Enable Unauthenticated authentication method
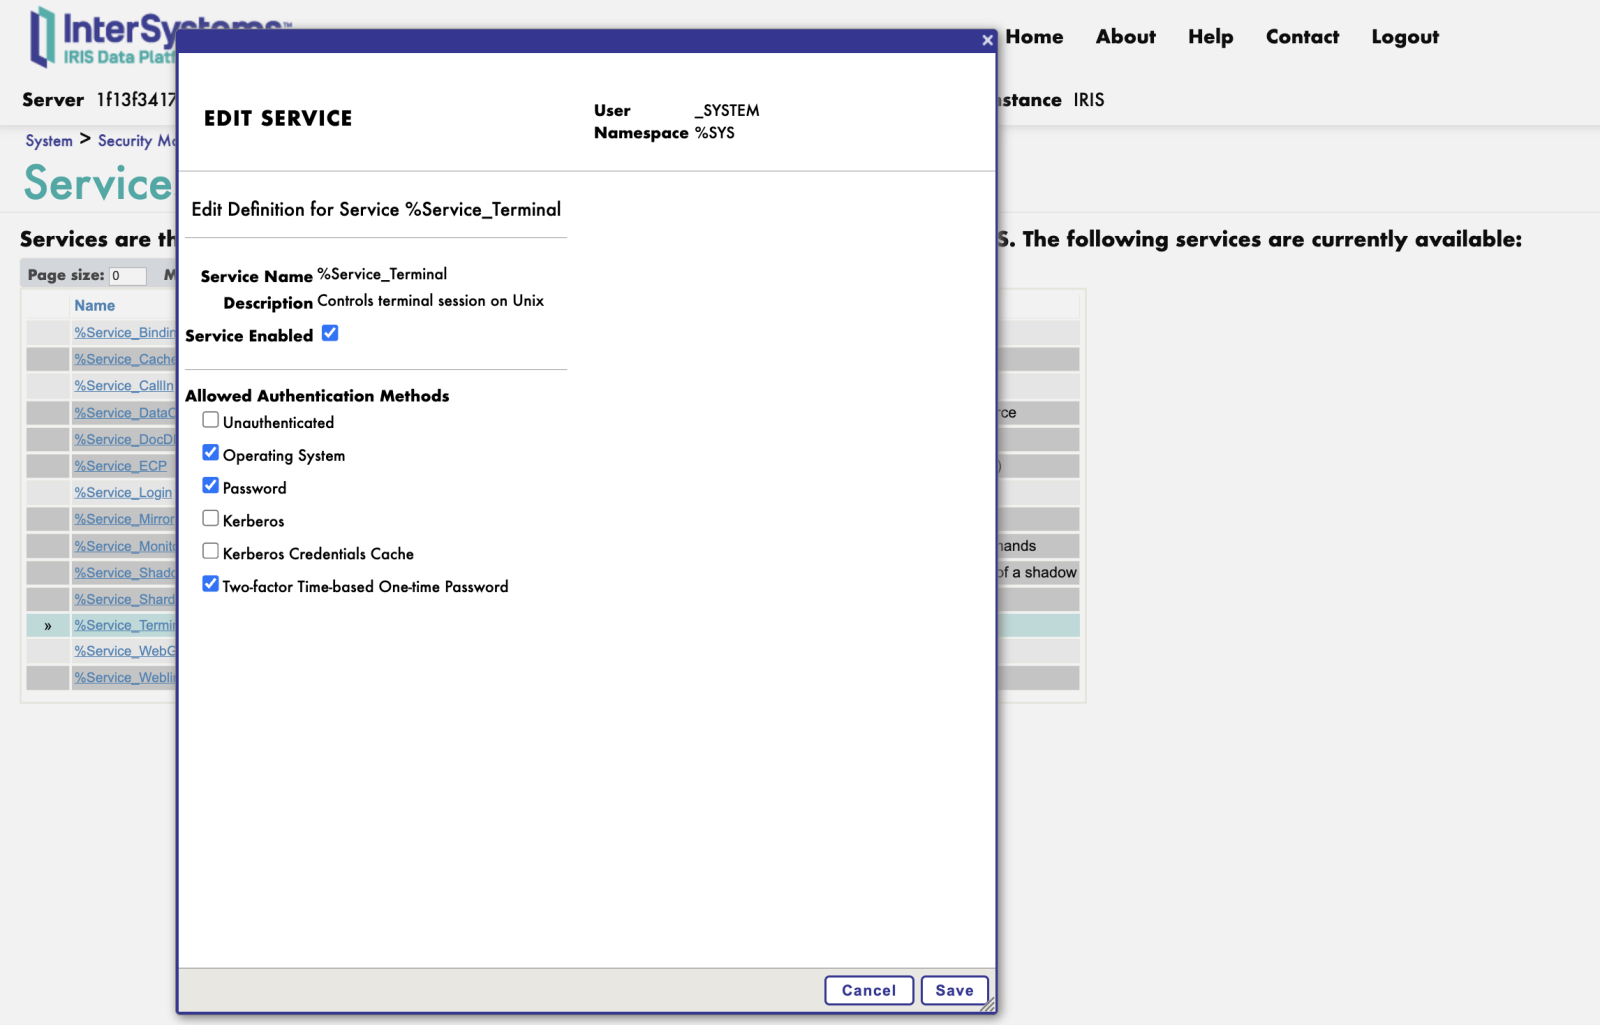 (211, 420)
